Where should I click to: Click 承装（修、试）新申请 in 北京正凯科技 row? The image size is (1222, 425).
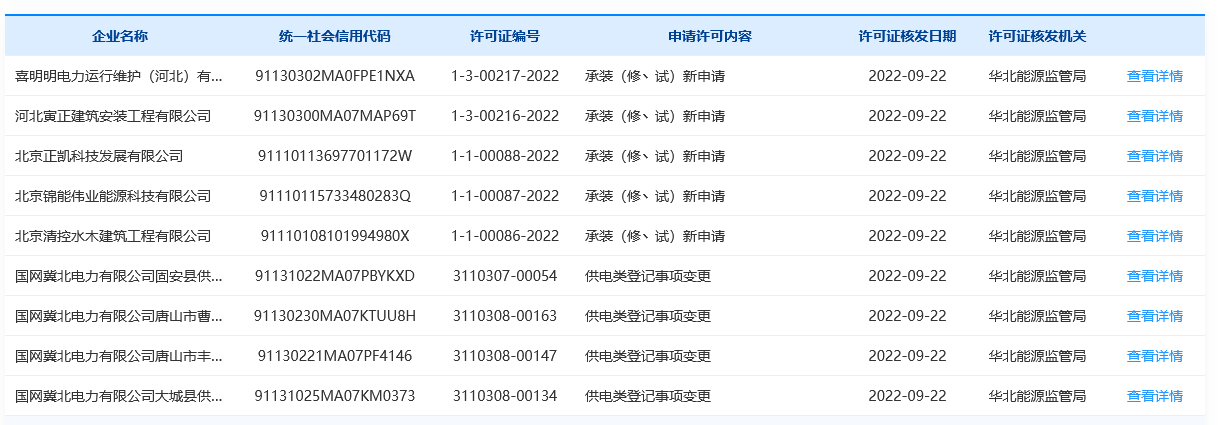(655, 156)
